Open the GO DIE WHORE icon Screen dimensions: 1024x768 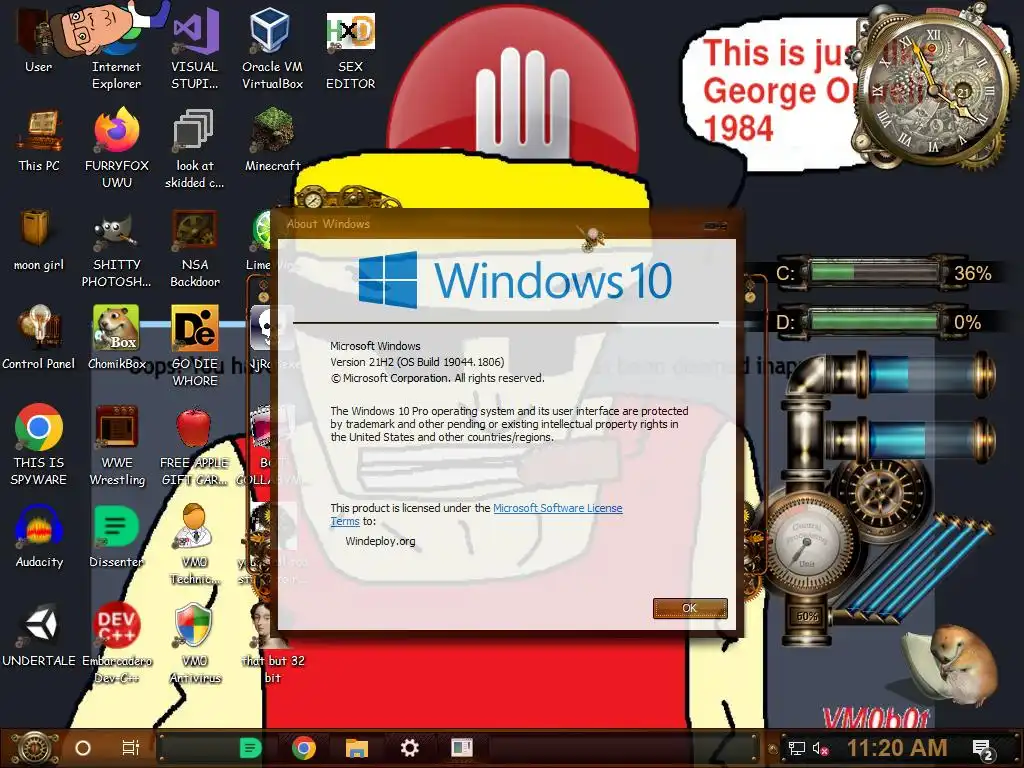tap(195, 345)
